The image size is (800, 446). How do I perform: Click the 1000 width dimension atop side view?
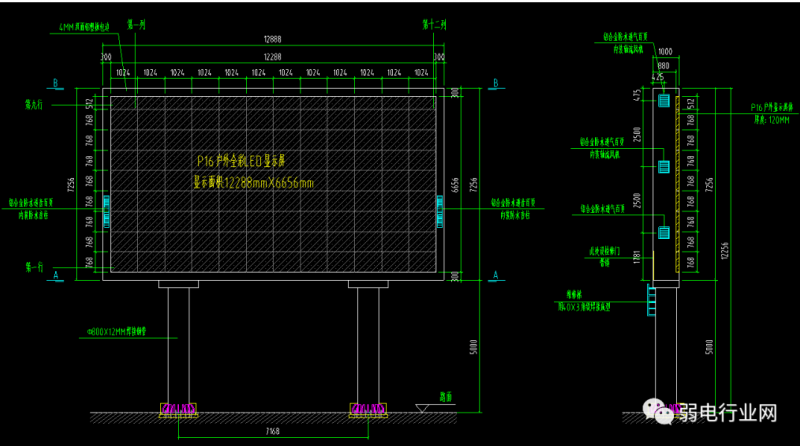click(x=665, y=51)
